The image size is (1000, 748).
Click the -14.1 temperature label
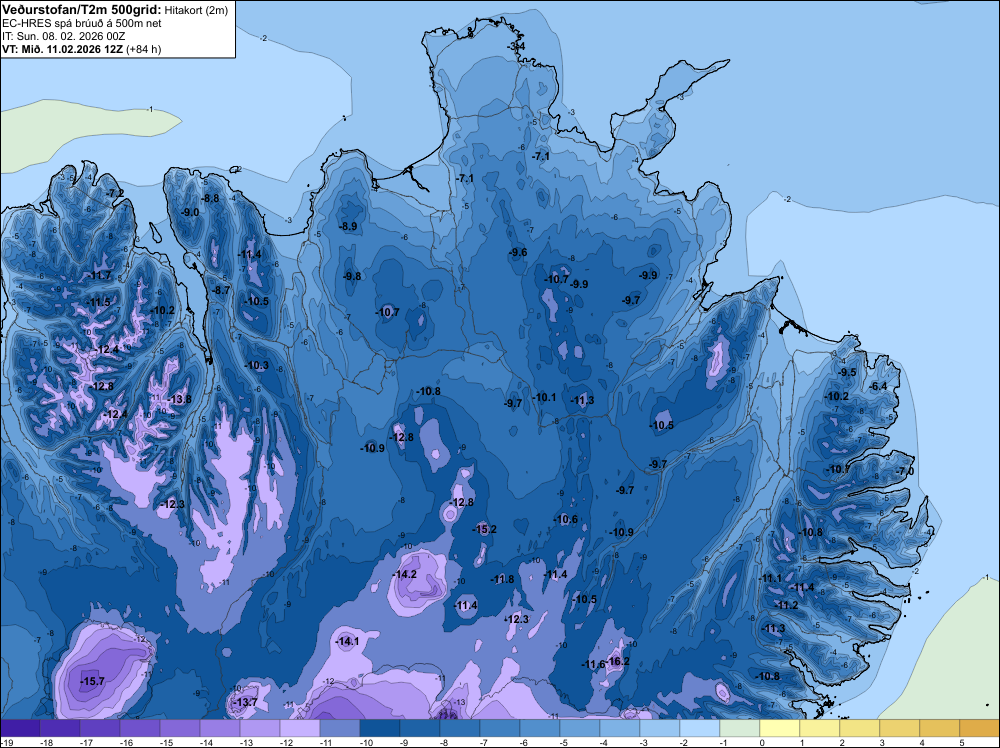pos(348,642)
